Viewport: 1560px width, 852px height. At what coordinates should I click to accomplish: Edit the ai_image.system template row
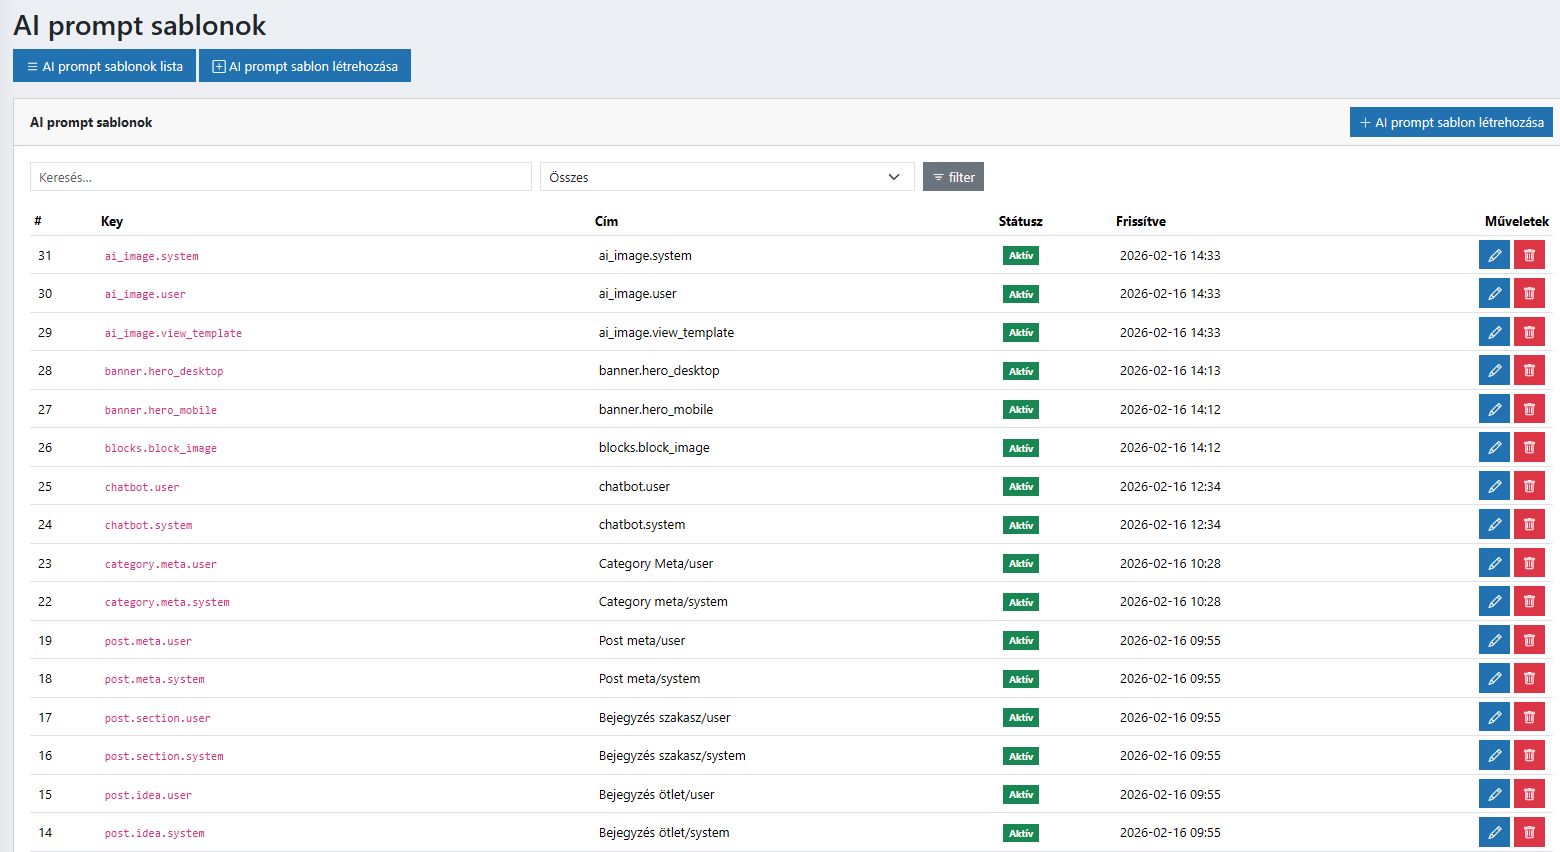[1494, 255]
